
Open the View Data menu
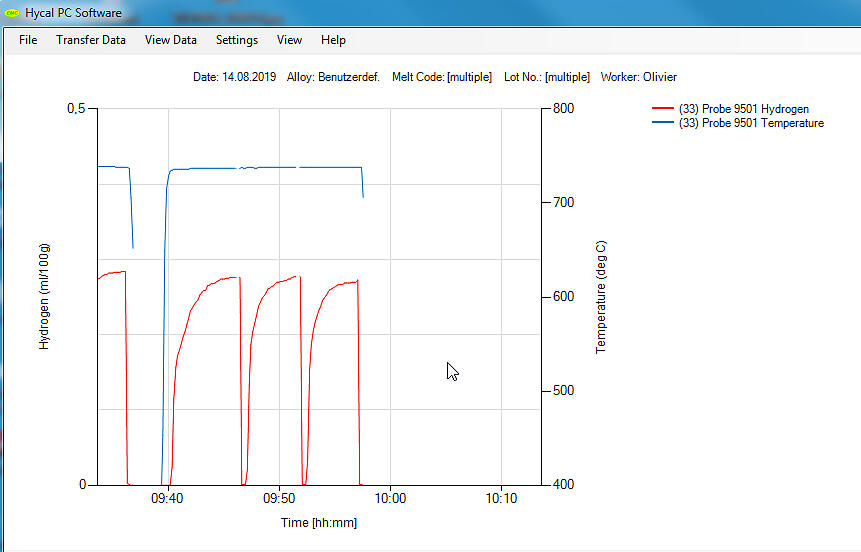[171, 40]
